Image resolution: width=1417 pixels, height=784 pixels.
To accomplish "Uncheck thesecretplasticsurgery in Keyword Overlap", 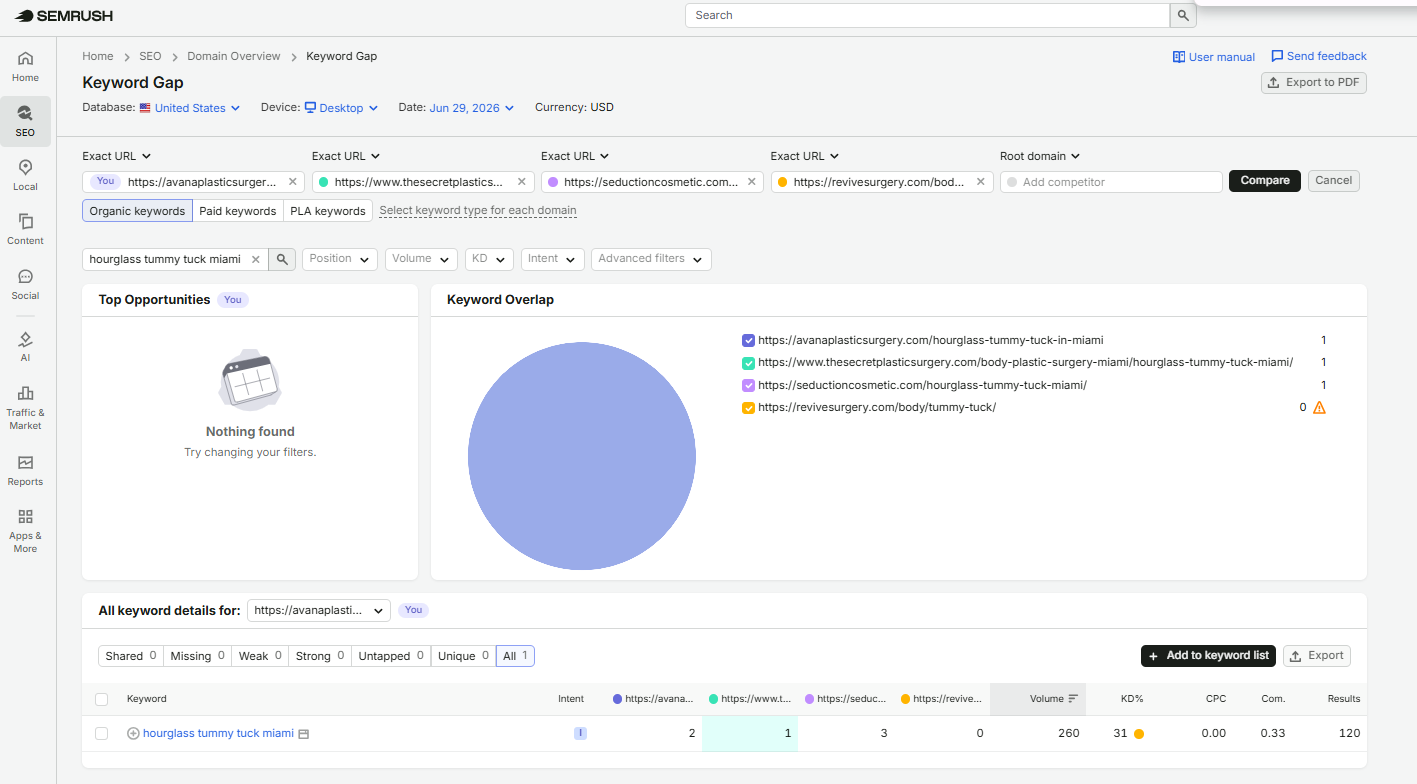I will point(748,363).
